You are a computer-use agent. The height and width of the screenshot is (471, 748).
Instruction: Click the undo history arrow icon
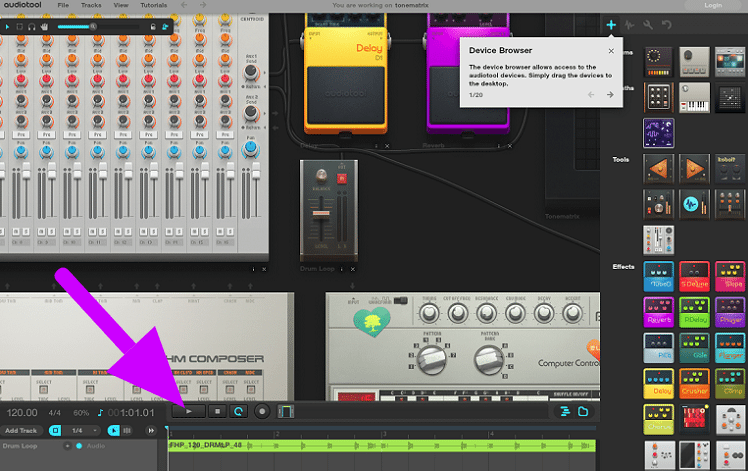pos(666,25)
